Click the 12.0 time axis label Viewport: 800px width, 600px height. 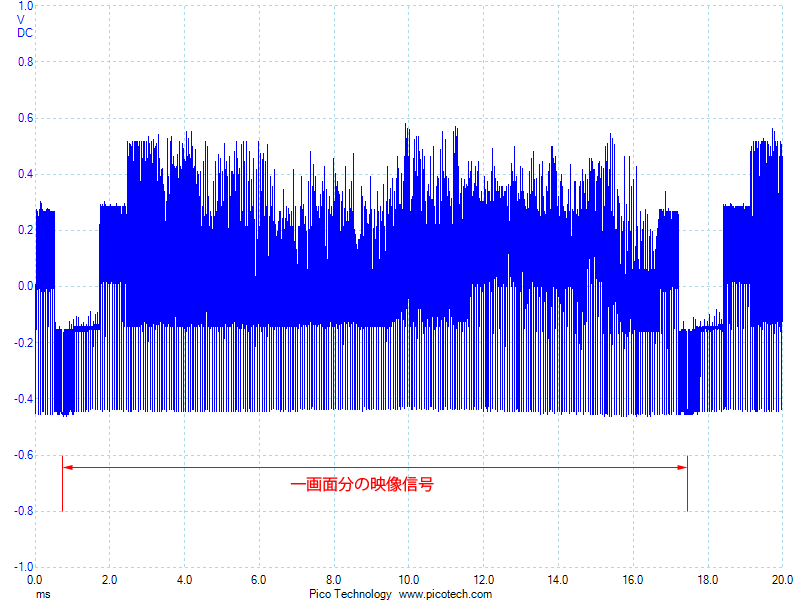483,580
